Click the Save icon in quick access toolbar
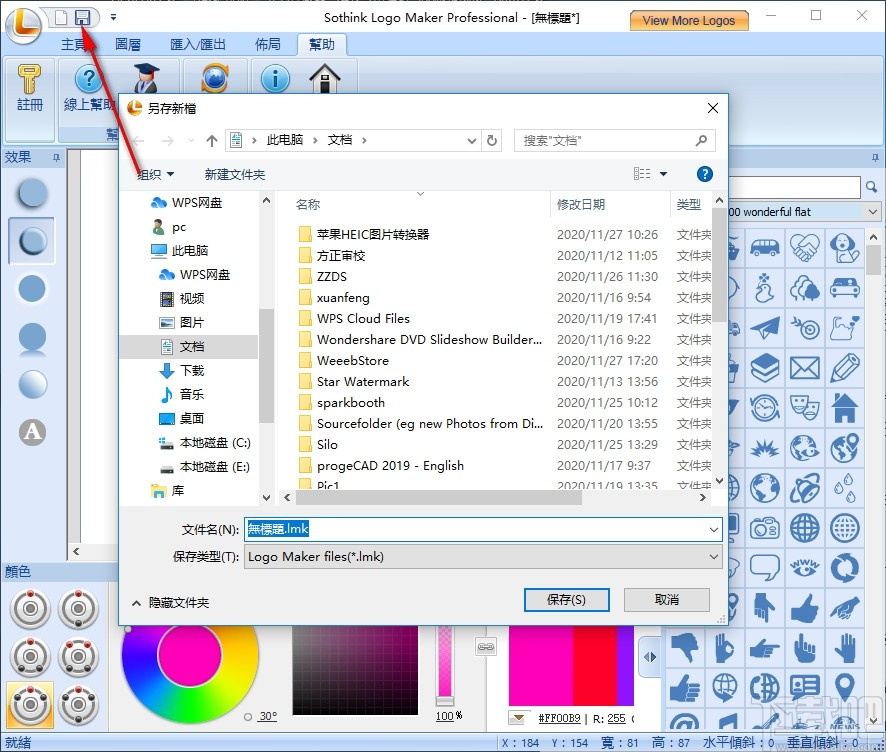886x752 pixels. (x=83, y=17)
